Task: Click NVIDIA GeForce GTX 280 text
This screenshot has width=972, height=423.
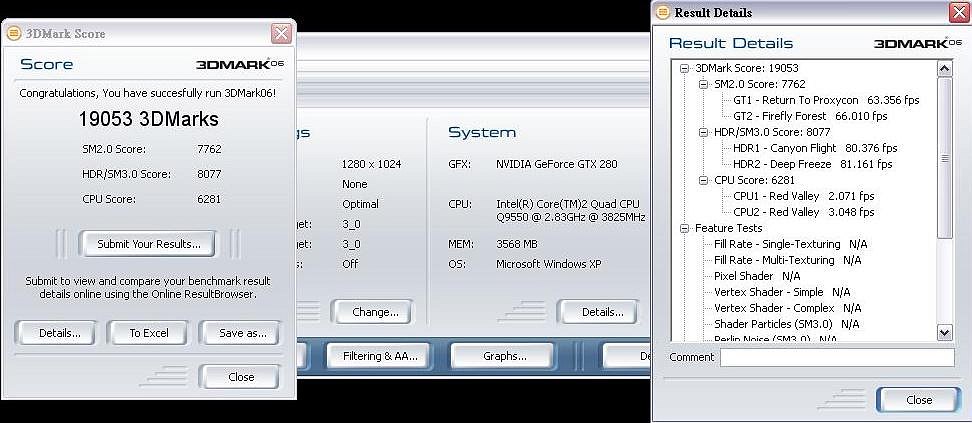Action: pos(557,164)
